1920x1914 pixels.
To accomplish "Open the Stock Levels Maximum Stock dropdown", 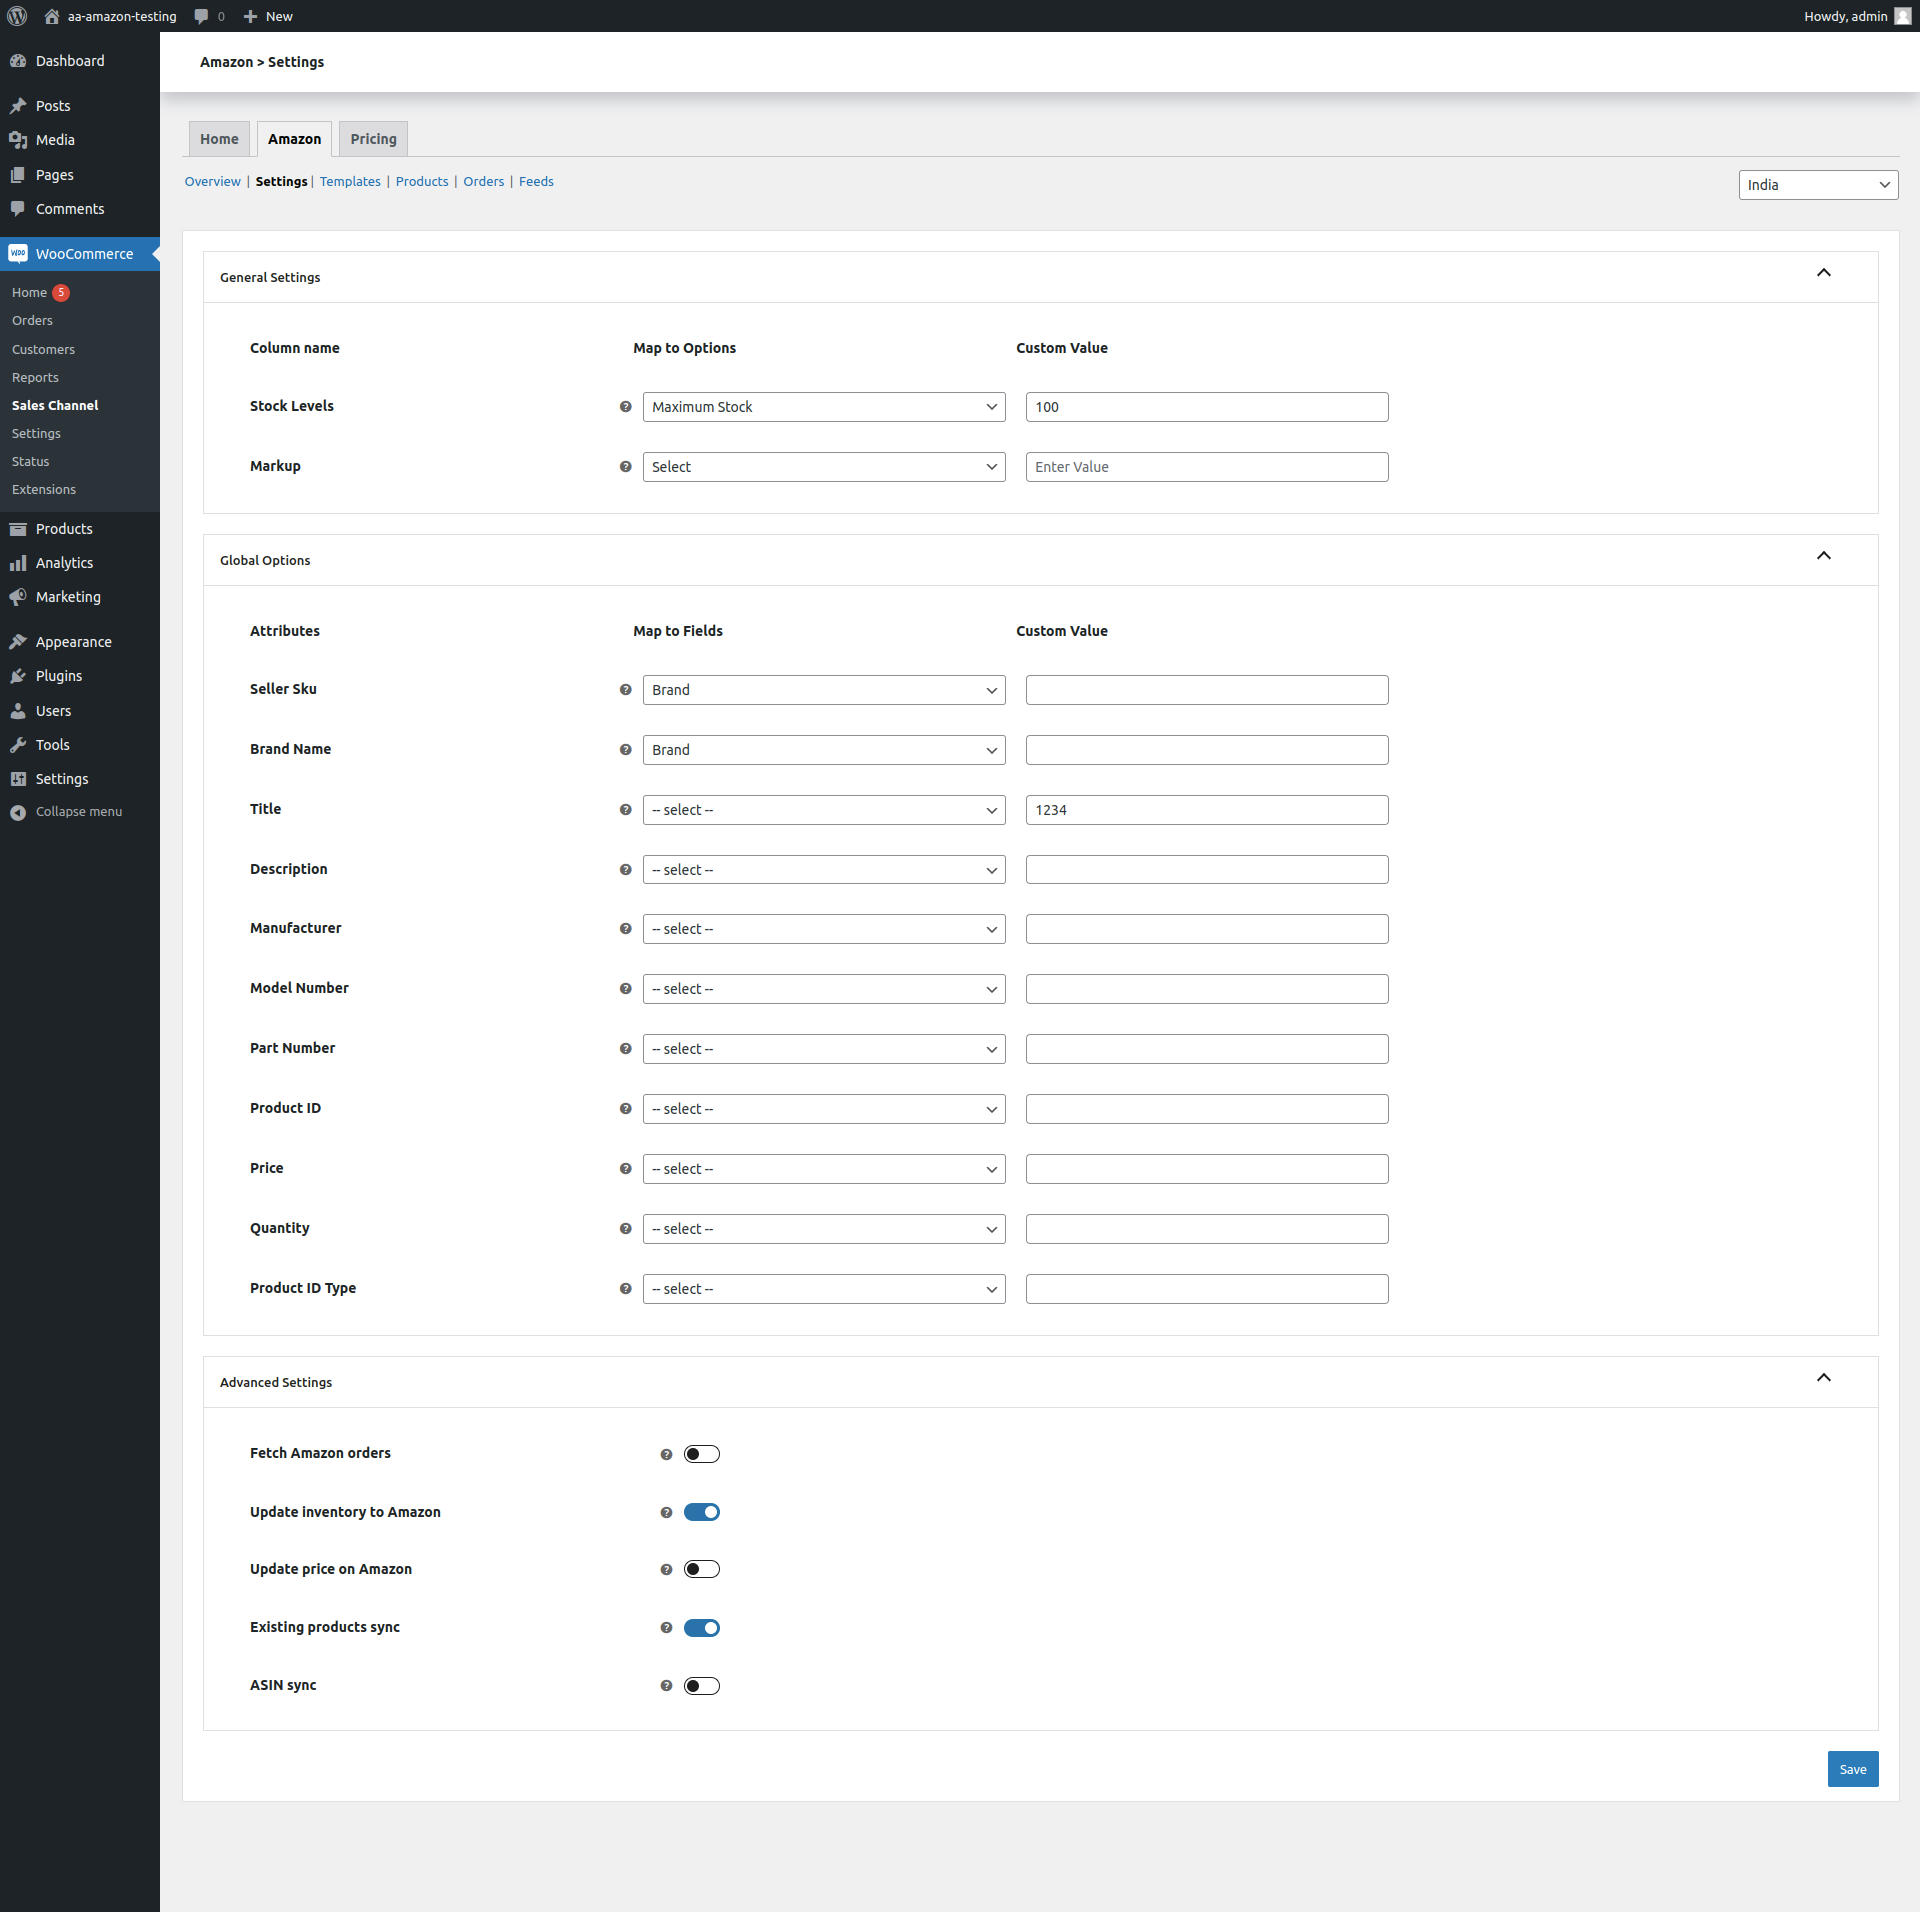I will point(823,407).
